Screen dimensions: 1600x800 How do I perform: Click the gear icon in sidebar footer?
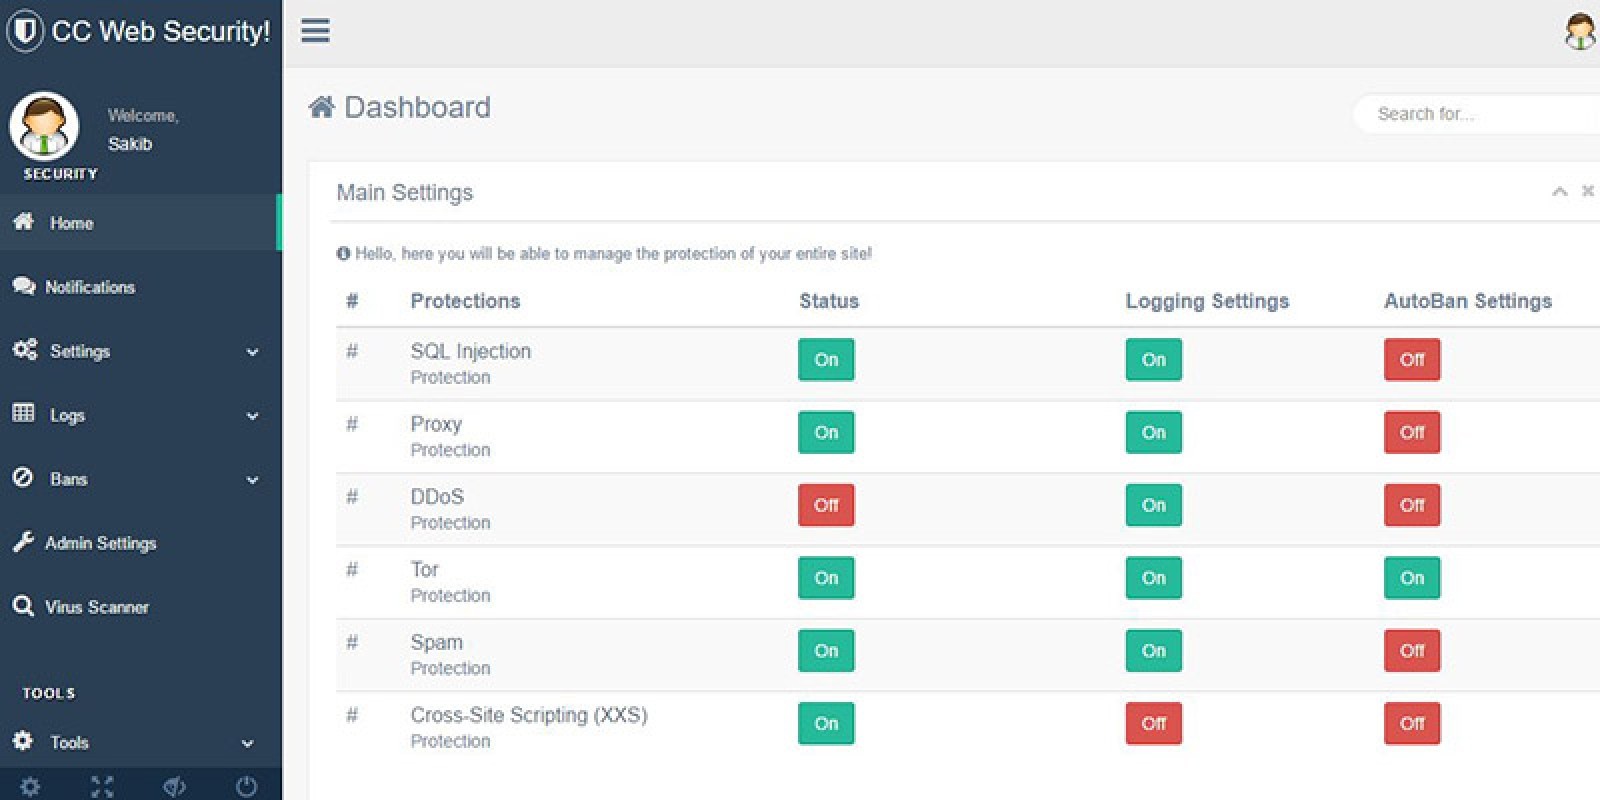coord(30,786)
